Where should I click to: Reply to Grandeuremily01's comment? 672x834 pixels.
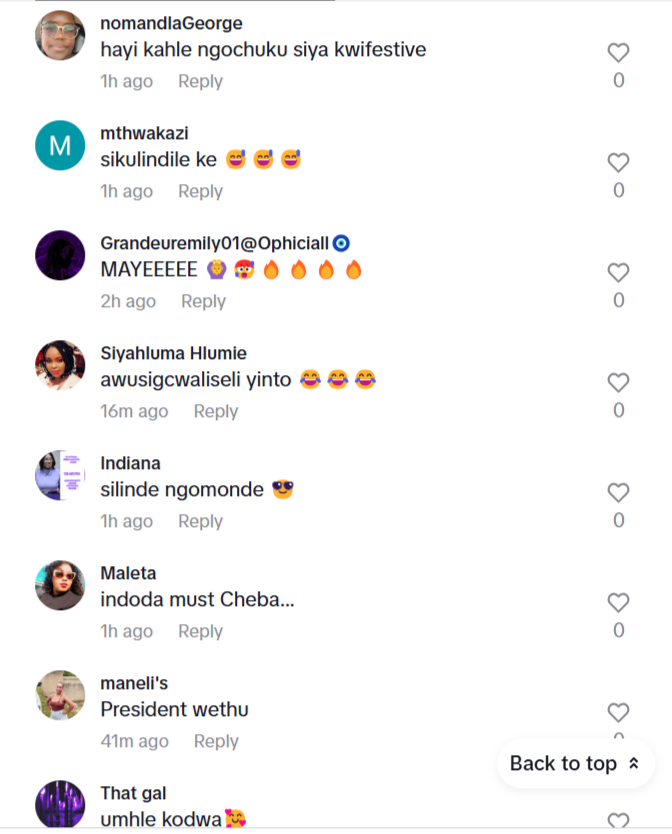click(203, 301)
